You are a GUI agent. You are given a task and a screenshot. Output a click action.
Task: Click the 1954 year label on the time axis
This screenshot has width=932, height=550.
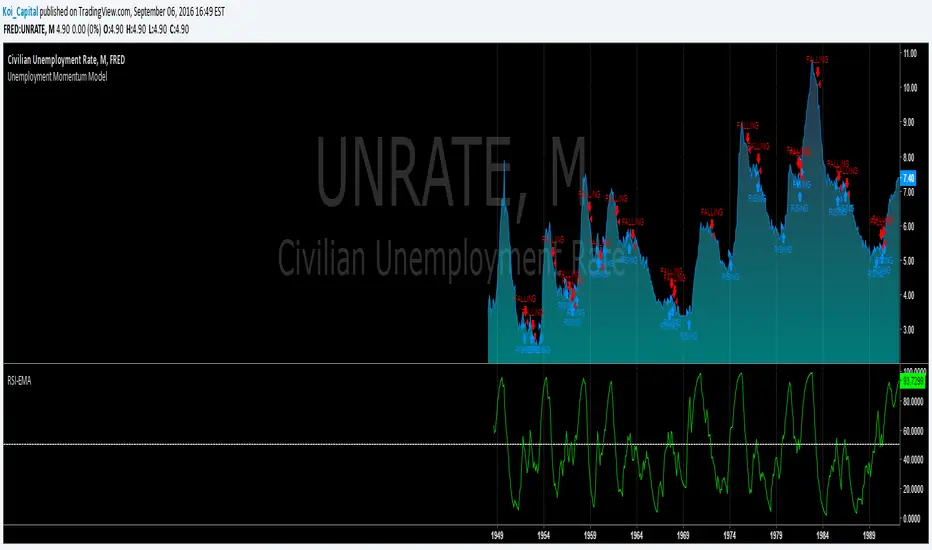(x=544, y=535)
